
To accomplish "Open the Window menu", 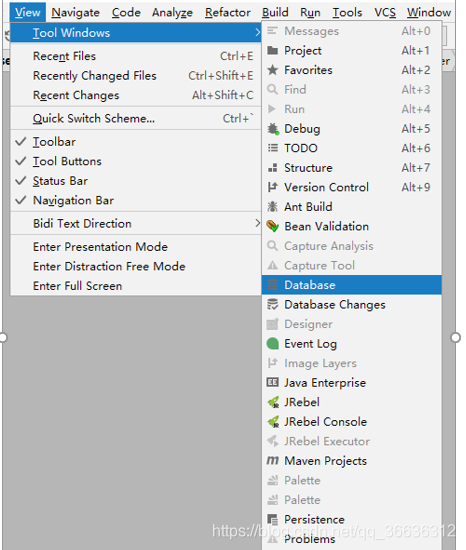I will coord(429,13).
